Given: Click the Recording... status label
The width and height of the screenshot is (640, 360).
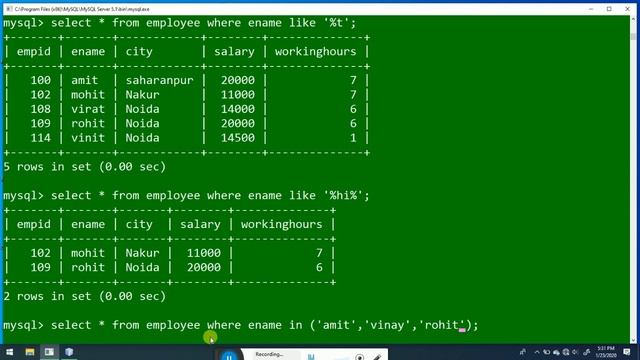Looking at the screenshot, I should click(269, 354).
